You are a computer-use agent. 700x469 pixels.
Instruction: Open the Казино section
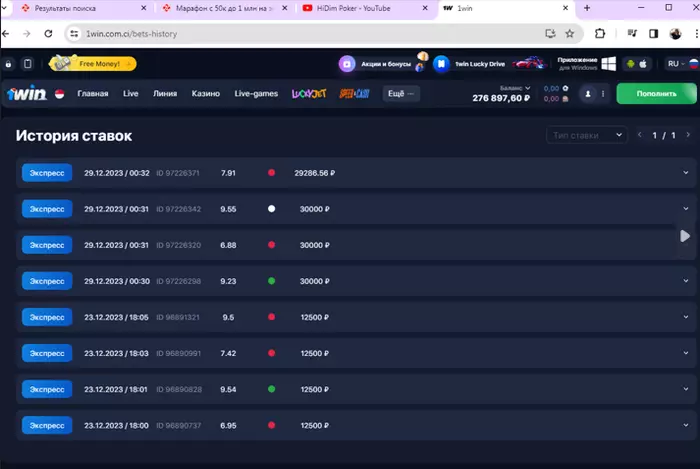tap(206, 94)
